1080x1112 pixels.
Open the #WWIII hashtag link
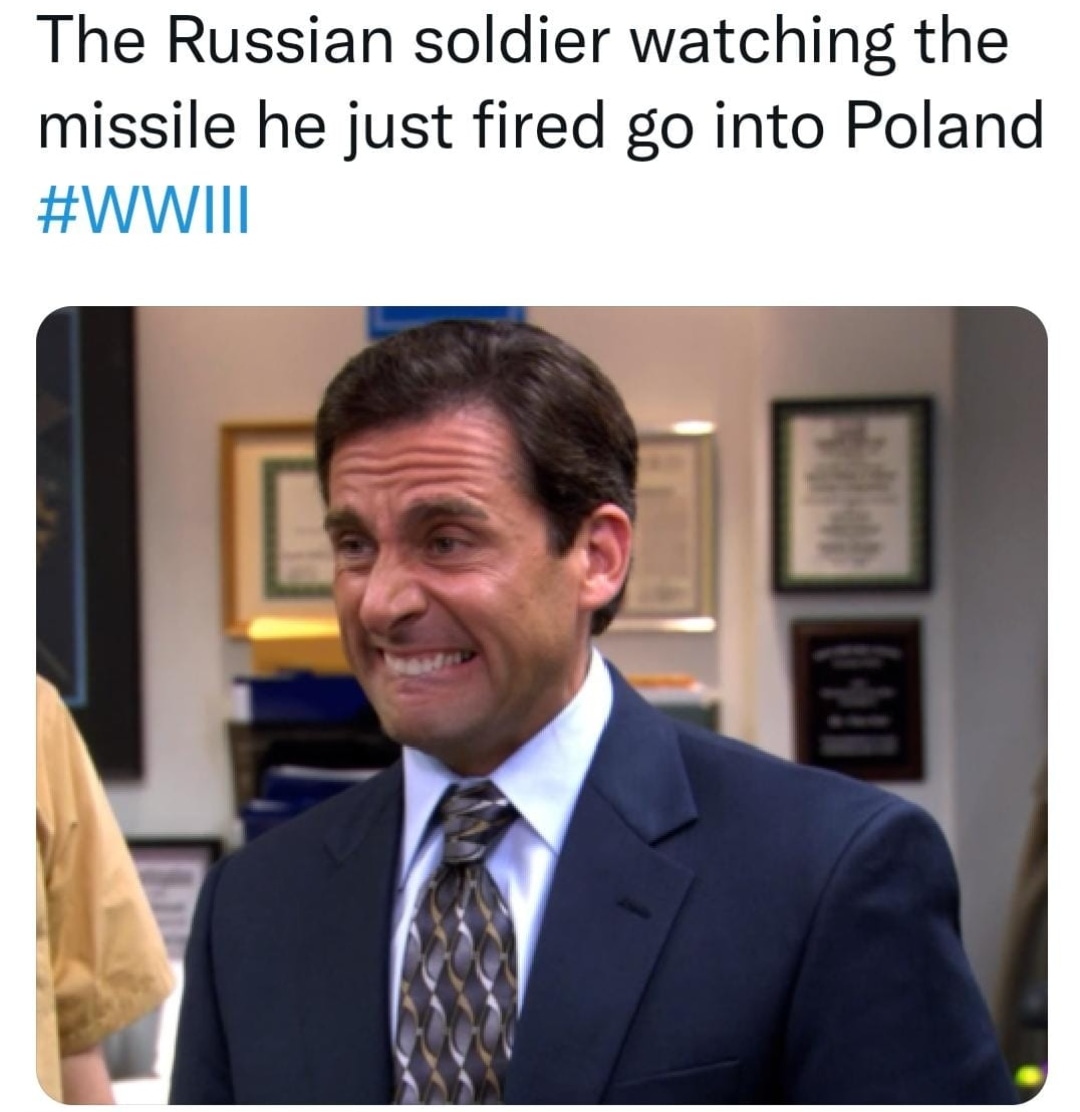(x=143, y=212)
